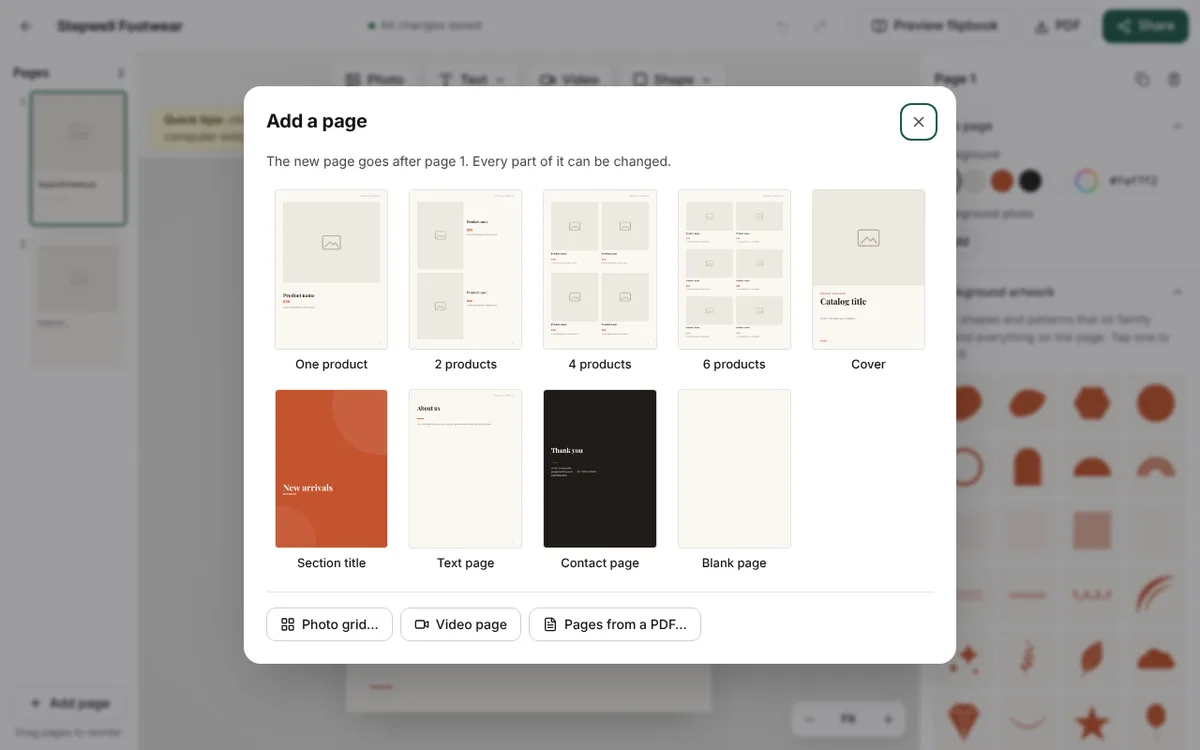Open the Shape dropdown in the toolbar

click(672, 79)
